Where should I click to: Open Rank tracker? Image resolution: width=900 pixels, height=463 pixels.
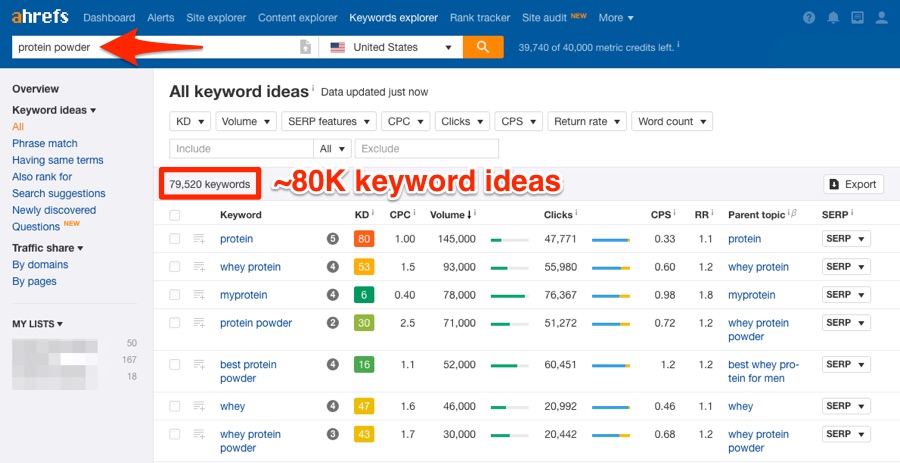pos(480,18)
